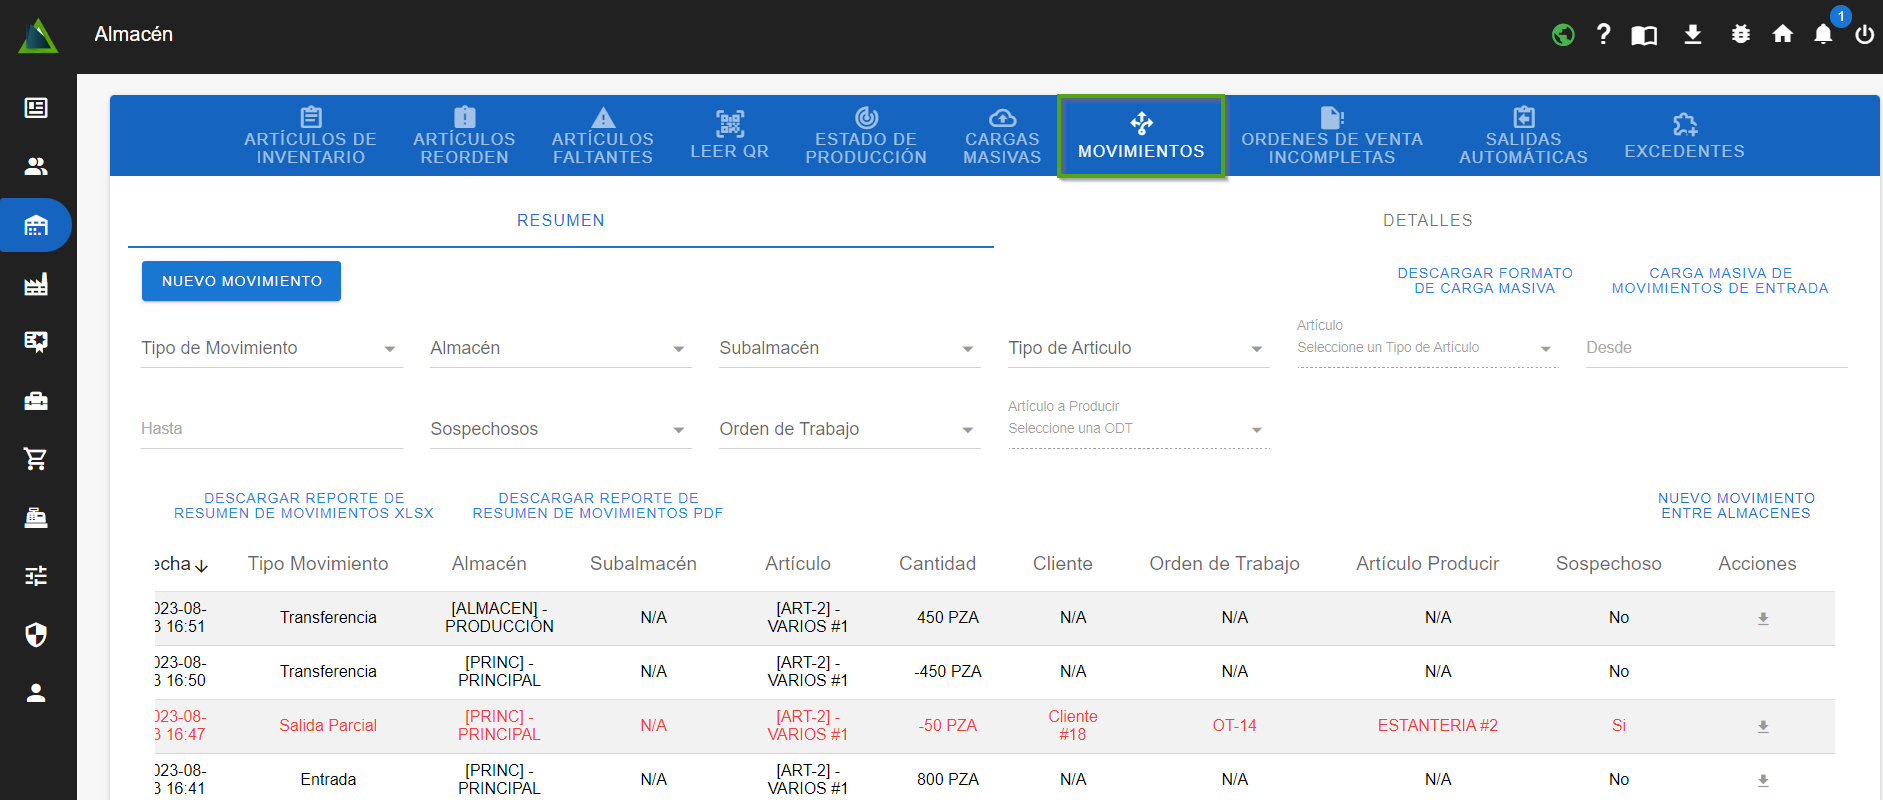Click the globe language icon
This screenshot has height=800, width=1883.
1563,35
